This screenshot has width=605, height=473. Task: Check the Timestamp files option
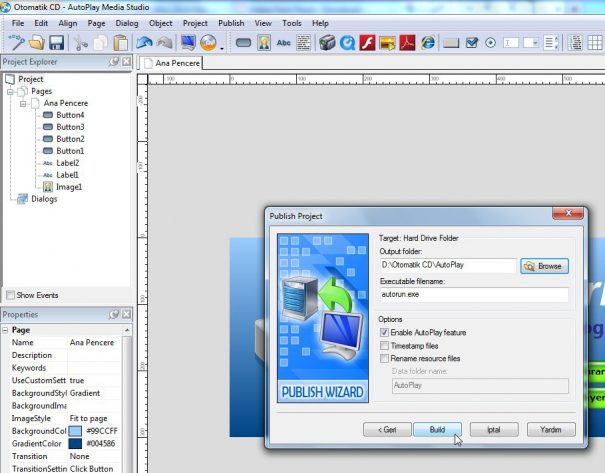coord(384,345)
